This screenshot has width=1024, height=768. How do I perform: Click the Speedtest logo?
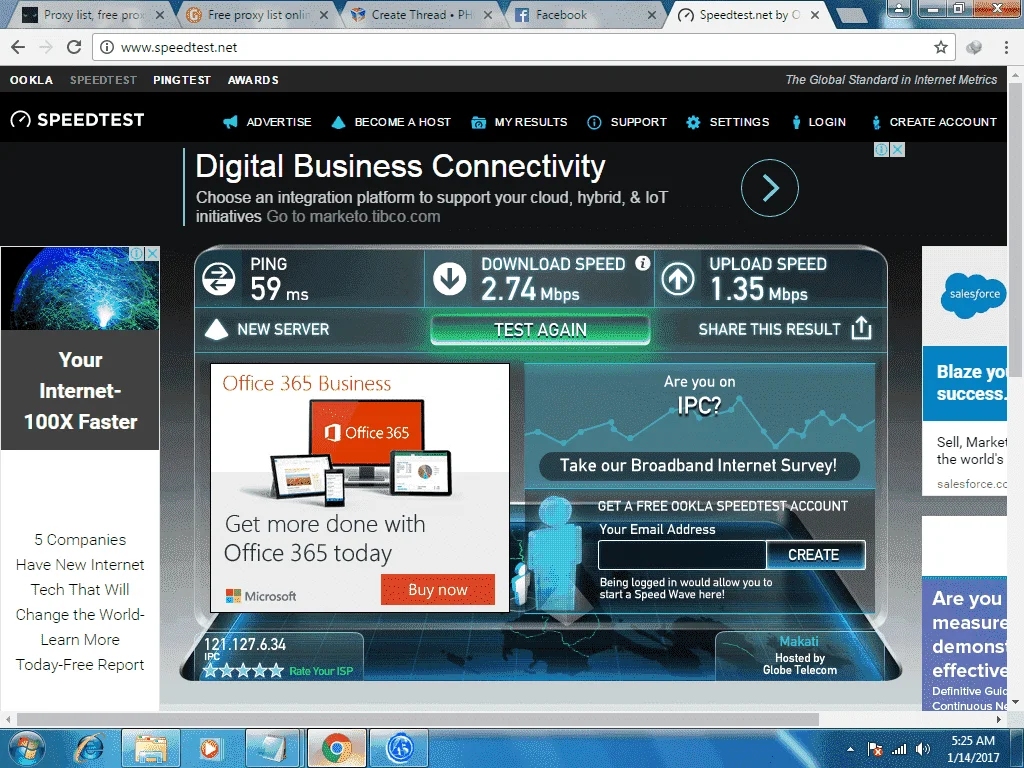coord(77,120)
